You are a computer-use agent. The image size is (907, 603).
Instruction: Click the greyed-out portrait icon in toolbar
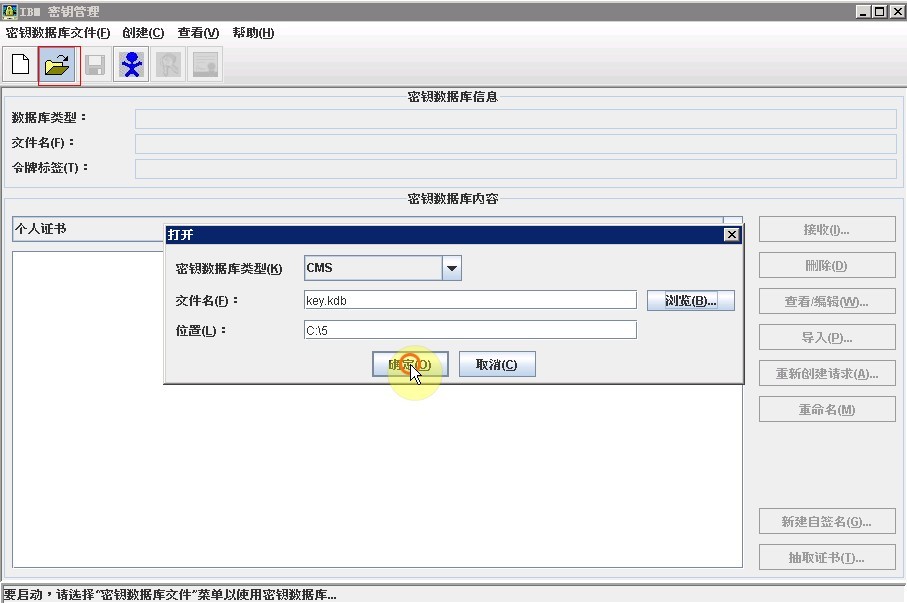click(168, 66)
